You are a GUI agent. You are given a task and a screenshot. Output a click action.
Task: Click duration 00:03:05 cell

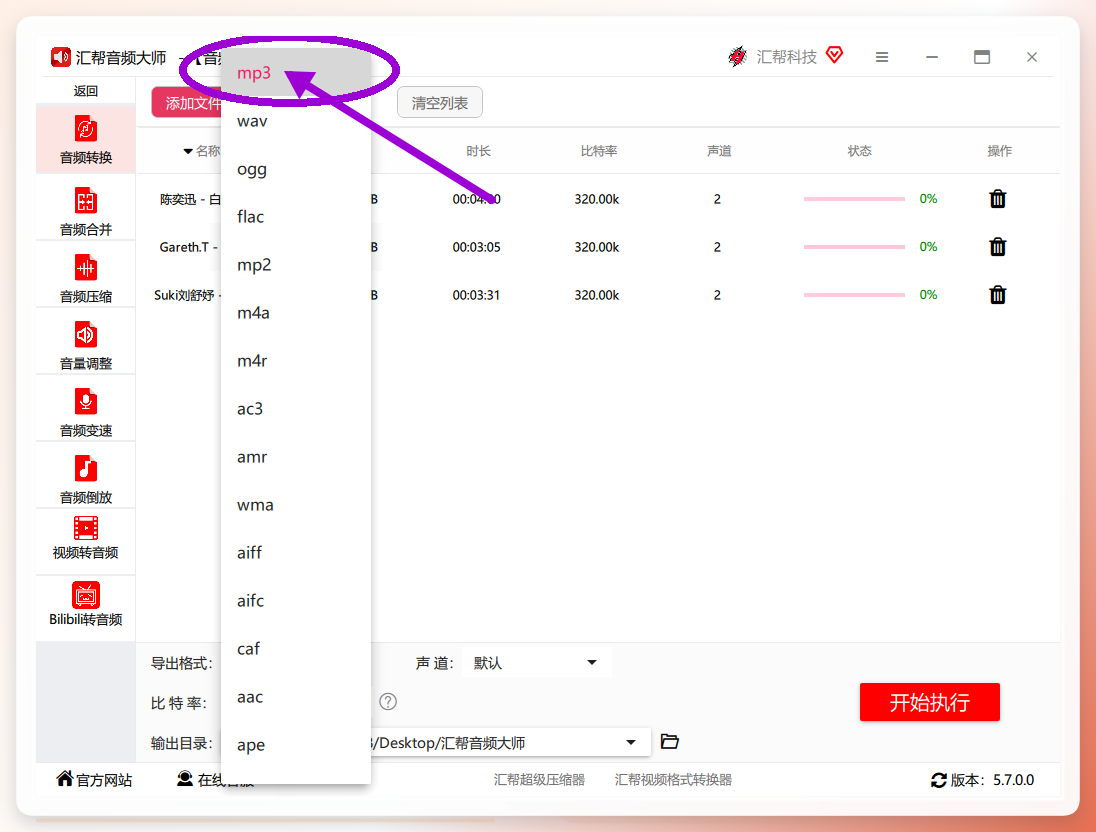coord(476,248)
